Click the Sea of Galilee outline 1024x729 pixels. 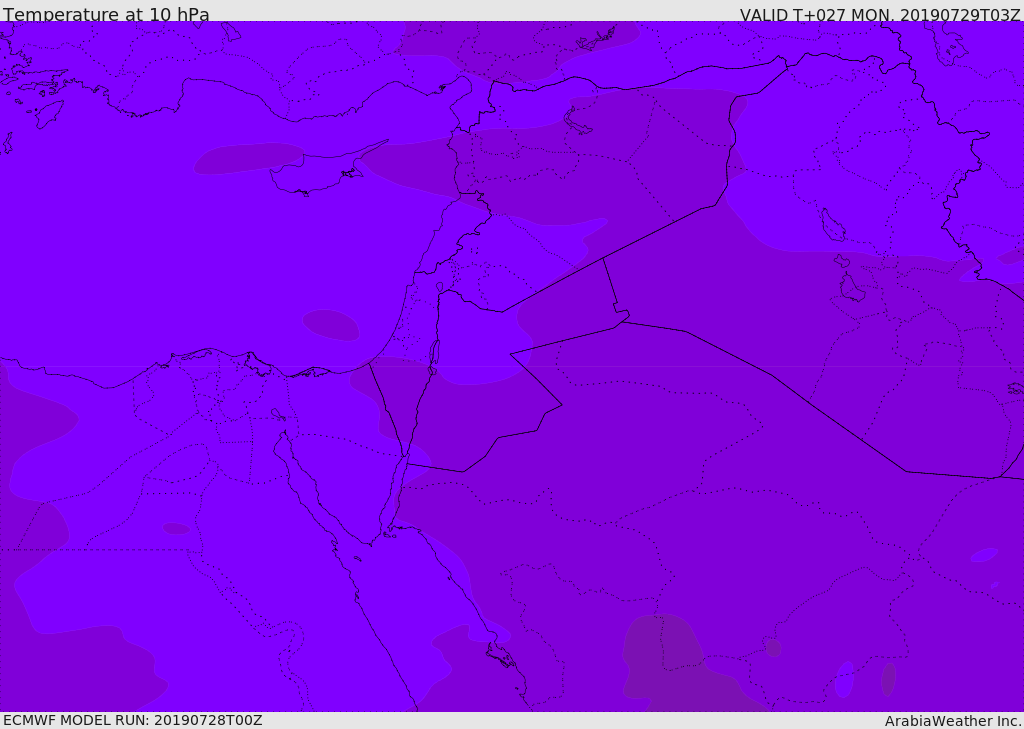(439, 287)
